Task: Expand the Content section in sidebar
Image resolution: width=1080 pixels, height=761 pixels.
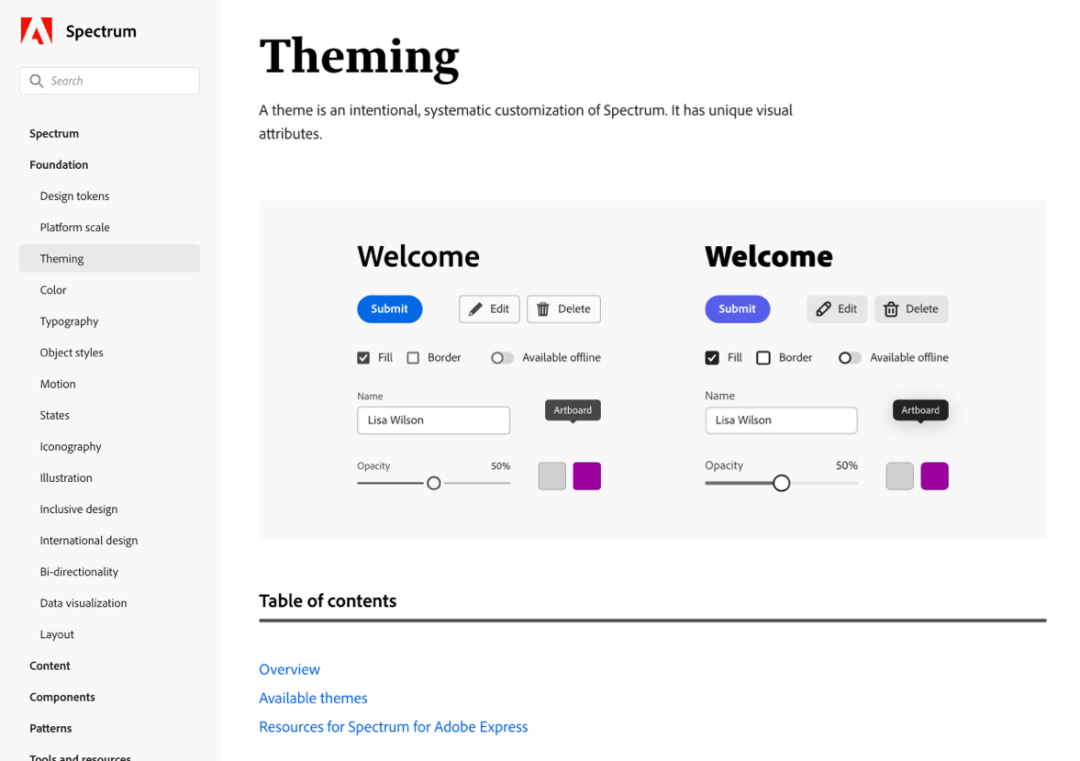Action: click(50, 665)
